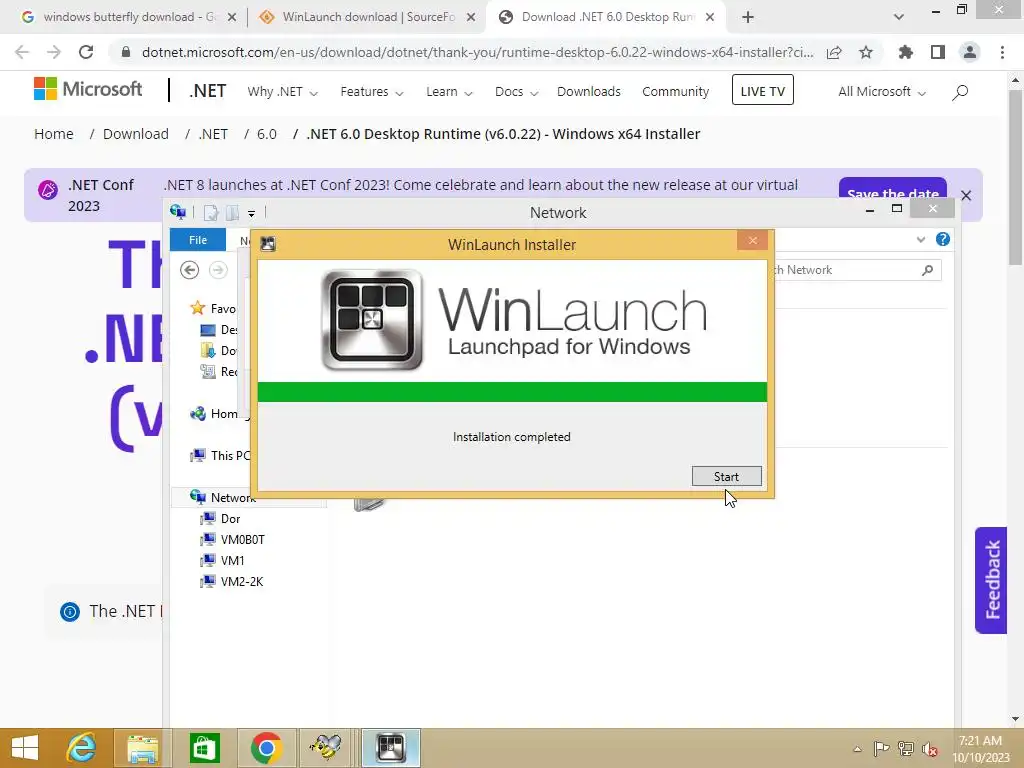Close the WinLaunch Installer dialog

click(753, 240)
